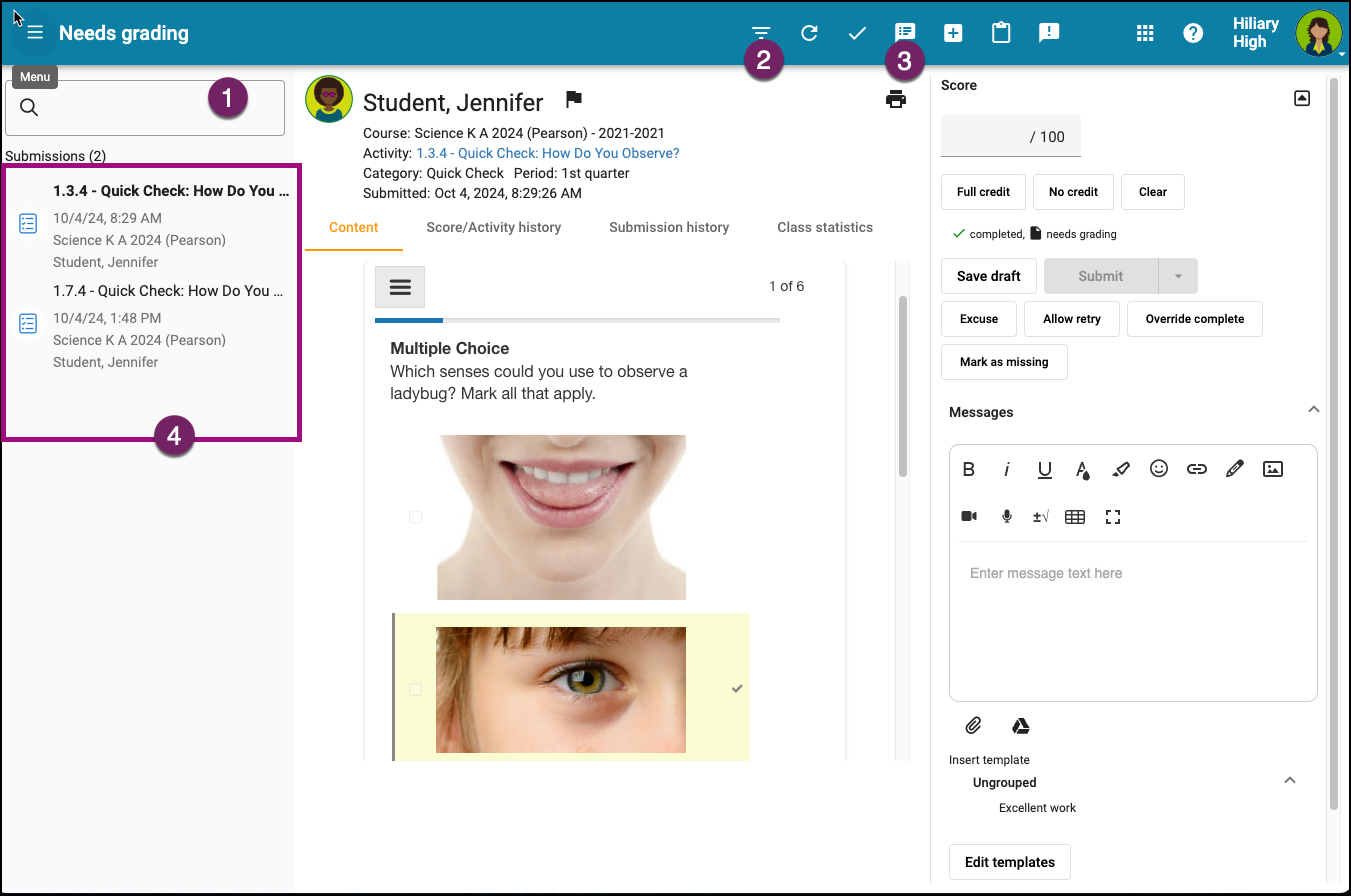Image resolution: width=1351 pixels, height=896 pixels.
Task: Collapse the Score panel arrow box
Action: click(x=1302, y=98)
